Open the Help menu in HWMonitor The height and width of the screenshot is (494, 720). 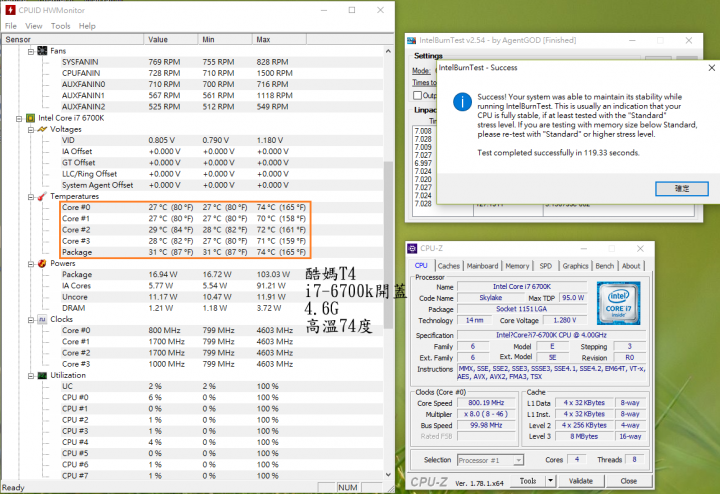coord(87,26)
